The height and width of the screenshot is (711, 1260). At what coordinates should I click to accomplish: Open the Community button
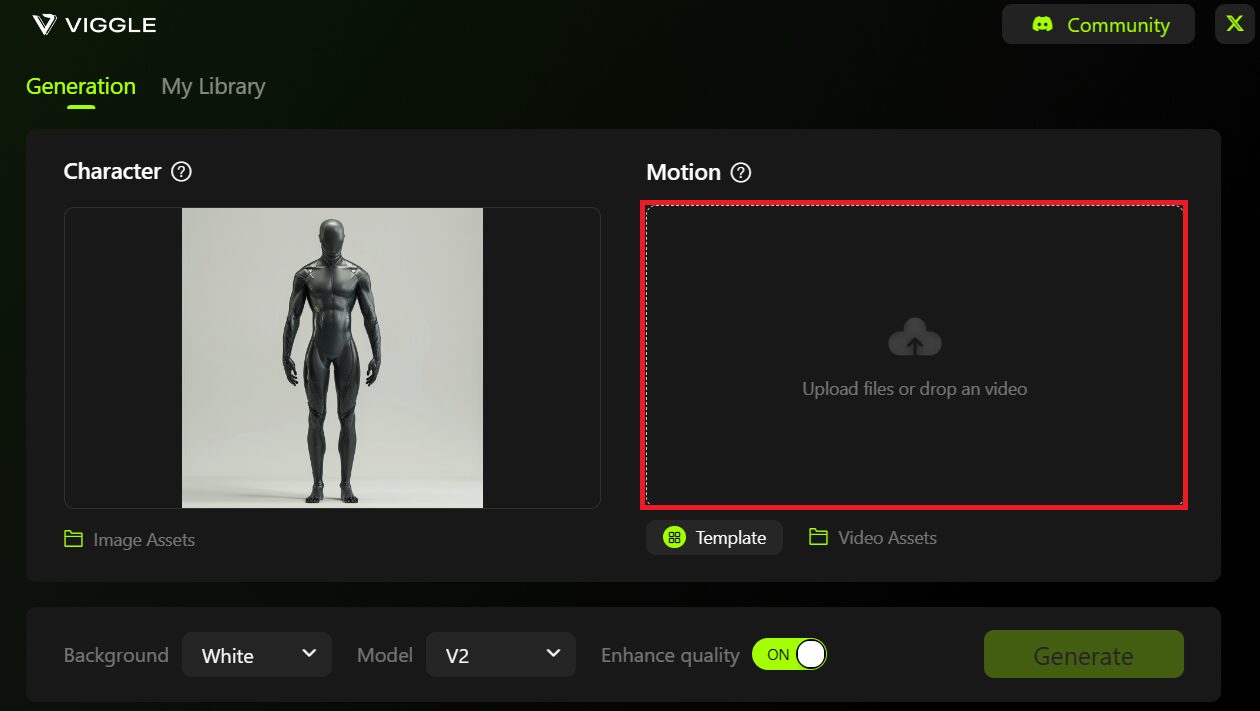(x=1098, y=25)
